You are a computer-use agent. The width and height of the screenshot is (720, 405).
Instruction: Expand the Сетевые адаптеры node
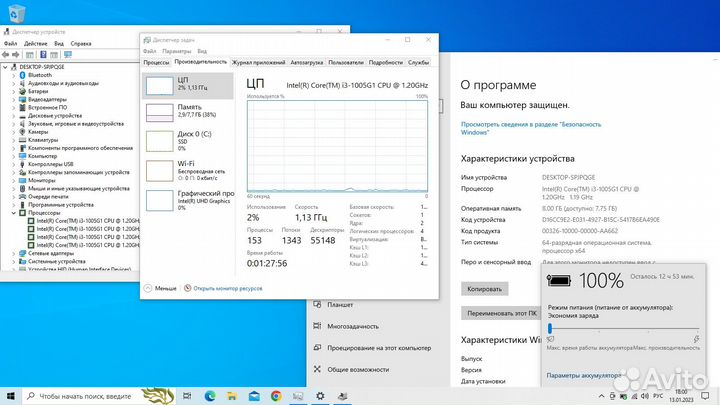click(x=14, y=253)
